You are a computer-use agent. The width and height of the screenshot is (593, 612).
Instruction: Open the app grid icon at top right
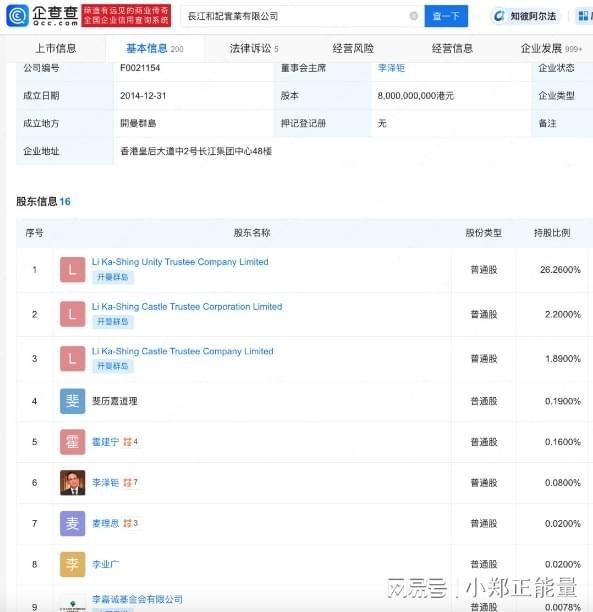coord(583,16)
